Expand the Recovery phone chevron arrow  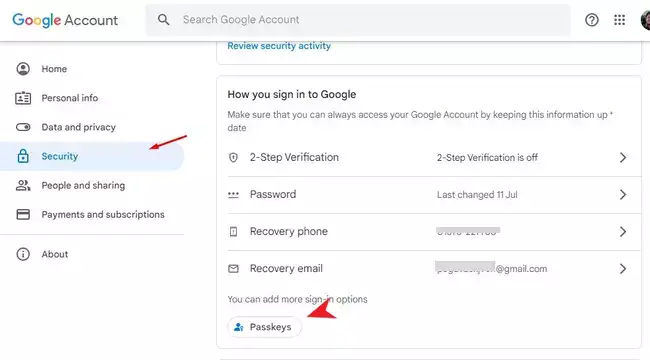(623, 231)
